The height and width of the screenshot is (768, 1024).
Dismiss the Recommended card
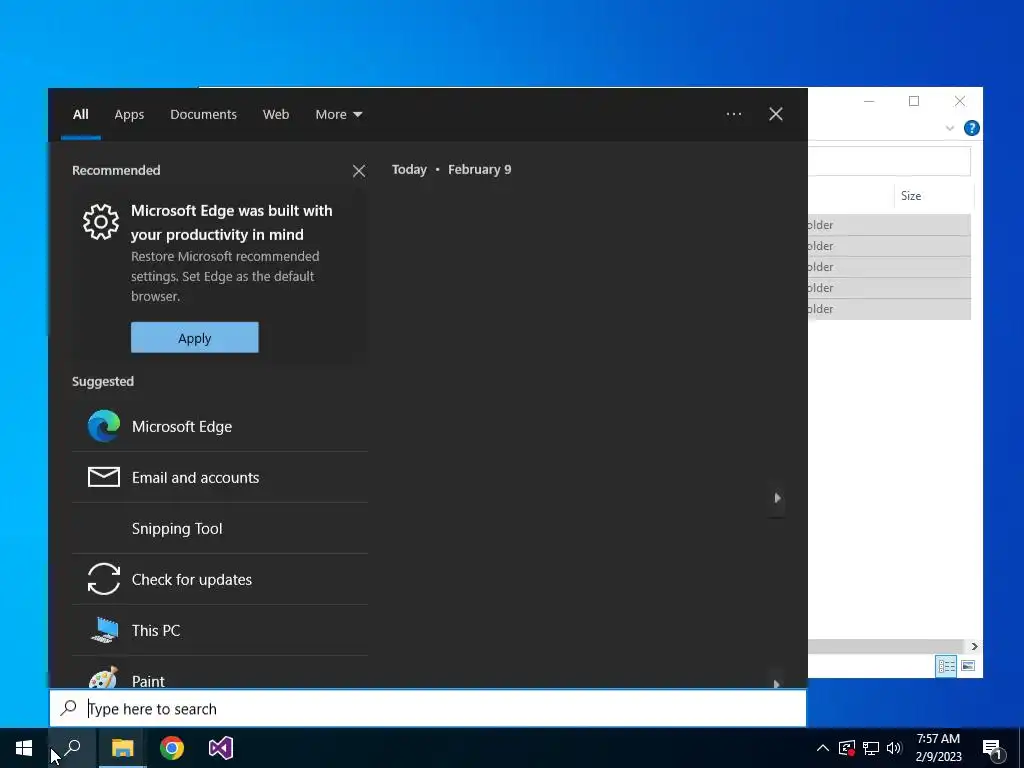(359, 171)
